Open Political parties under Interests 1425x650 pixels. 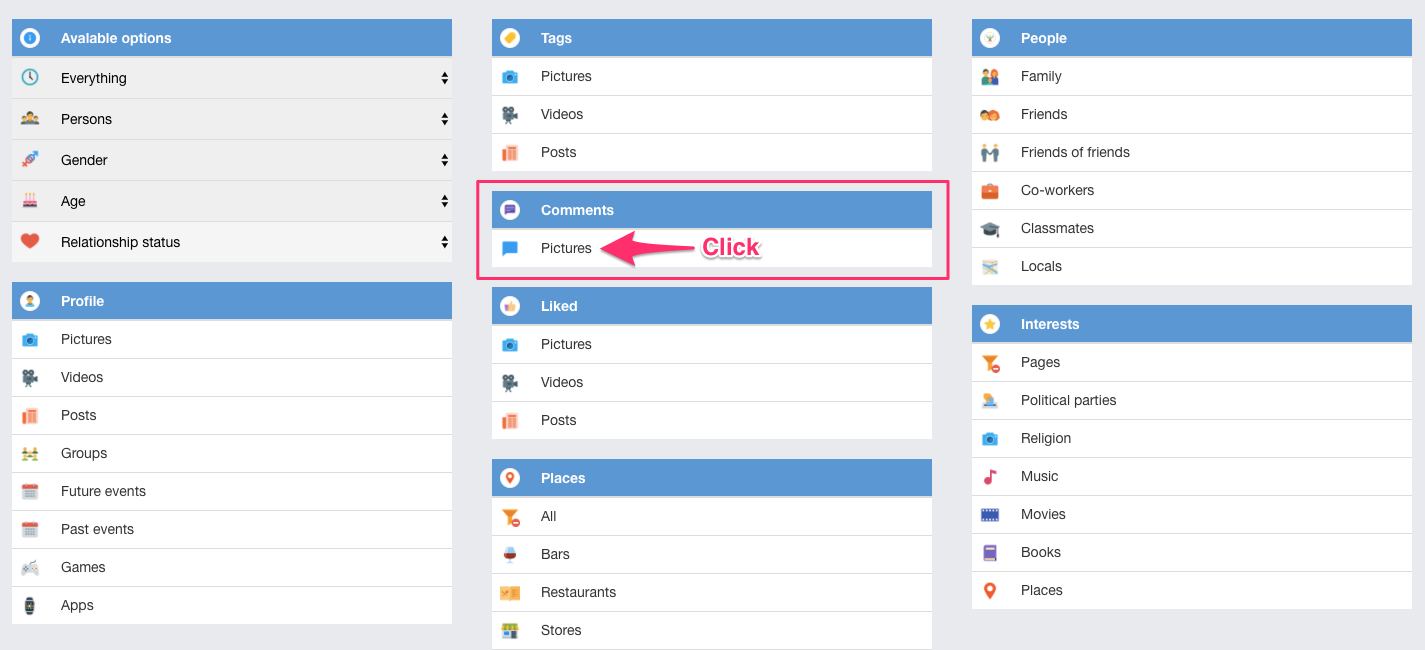coord(1068,401)
